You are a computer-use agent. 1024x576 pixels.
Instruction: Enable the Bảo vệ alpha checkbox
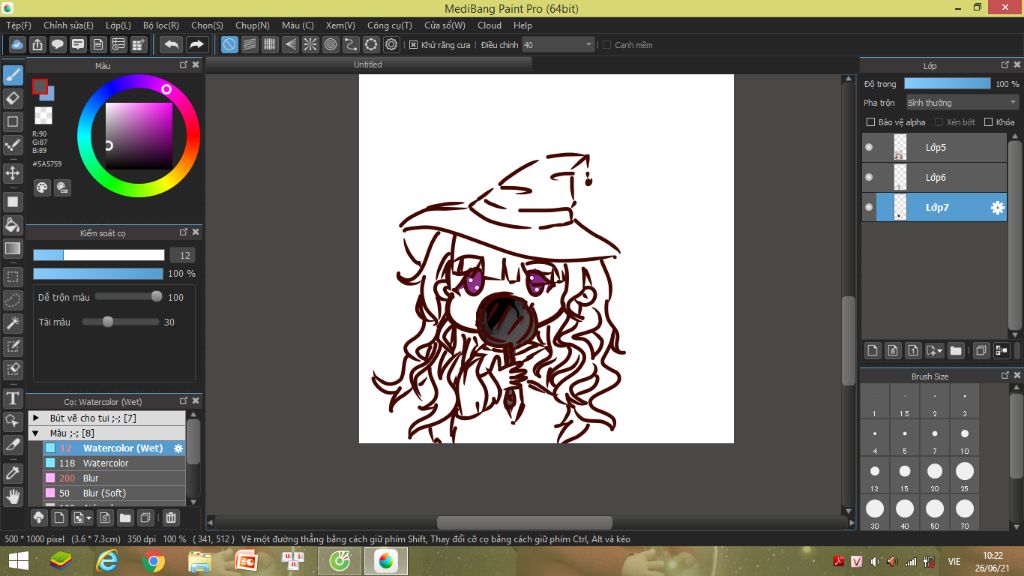coord(871,122)
